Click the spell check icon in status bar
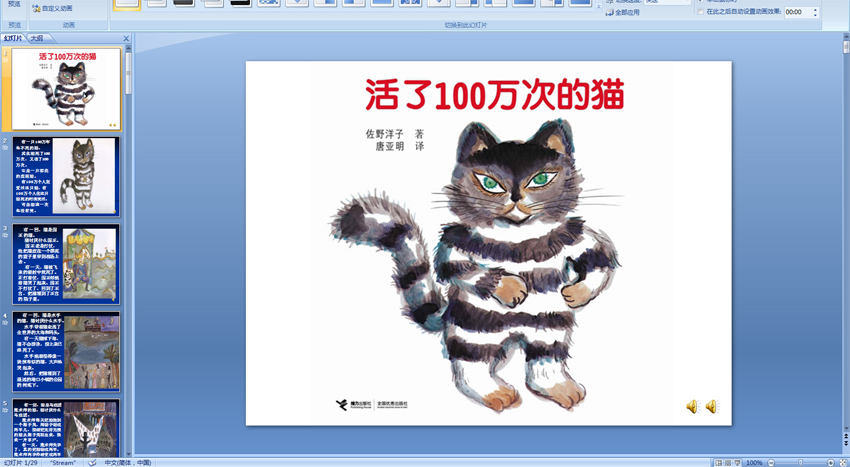The width and height of the screenshot is (850, 467). [92, 463]
